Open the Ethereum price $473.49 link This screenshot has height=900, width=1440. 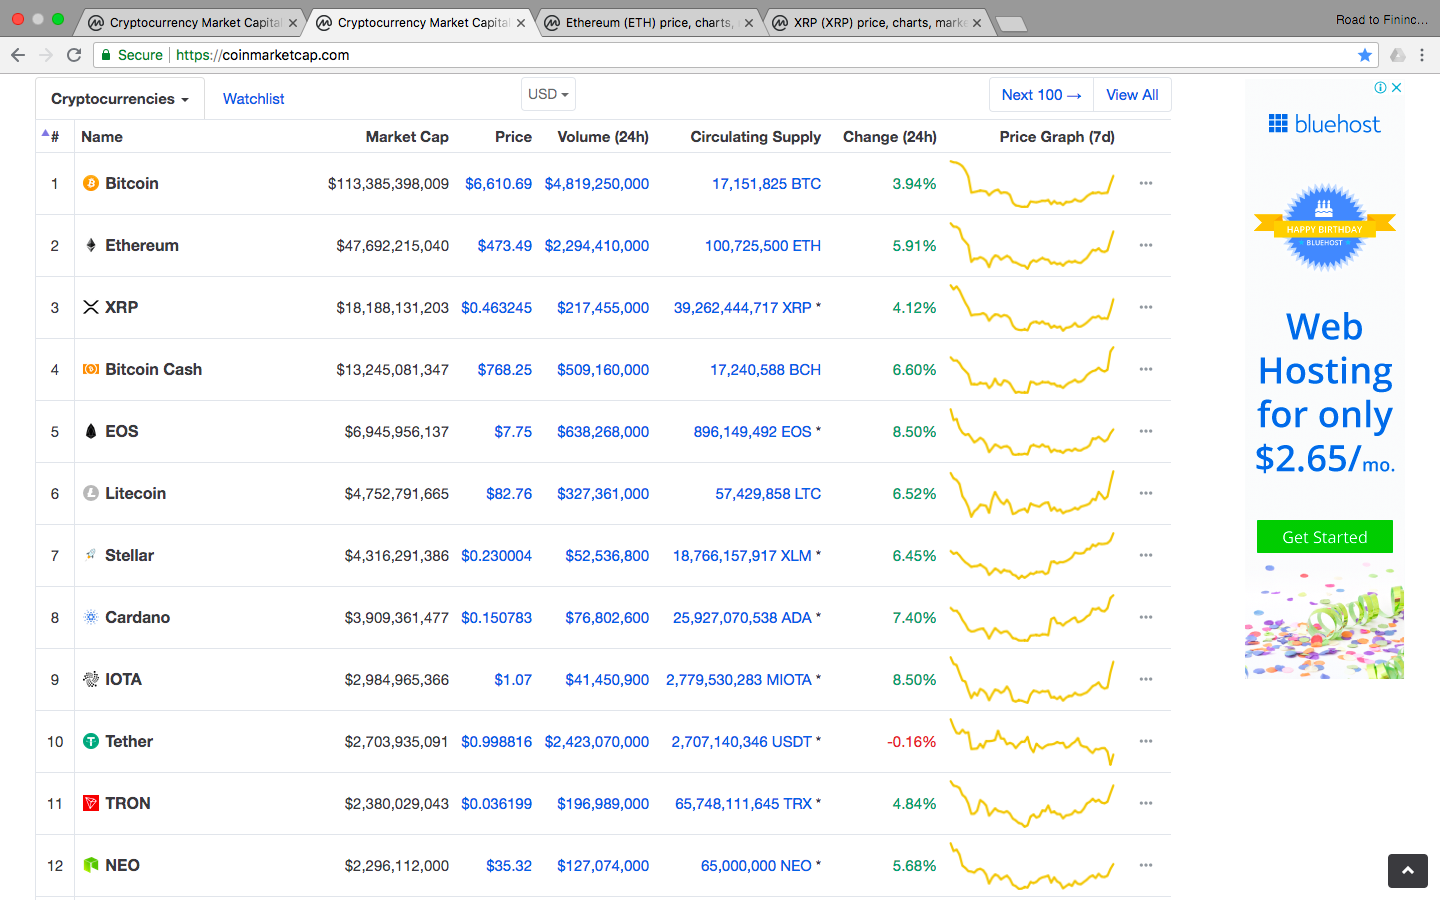[x=505, y=245]
